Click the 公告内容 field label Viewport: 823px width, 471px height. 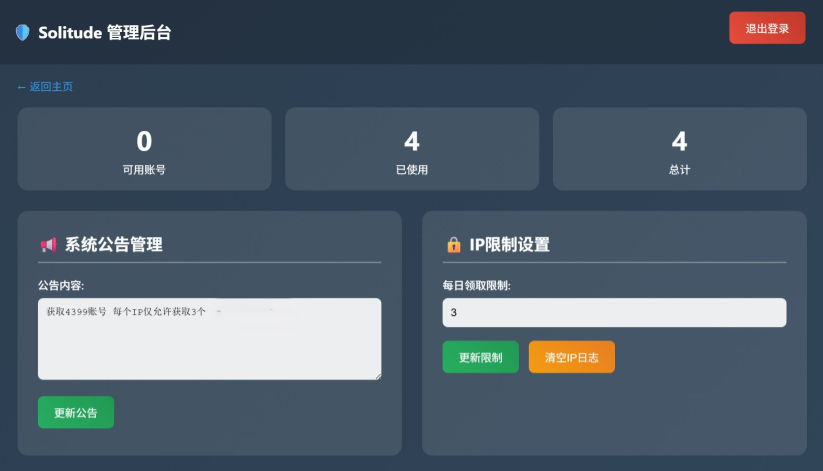[x=61, y=285]
